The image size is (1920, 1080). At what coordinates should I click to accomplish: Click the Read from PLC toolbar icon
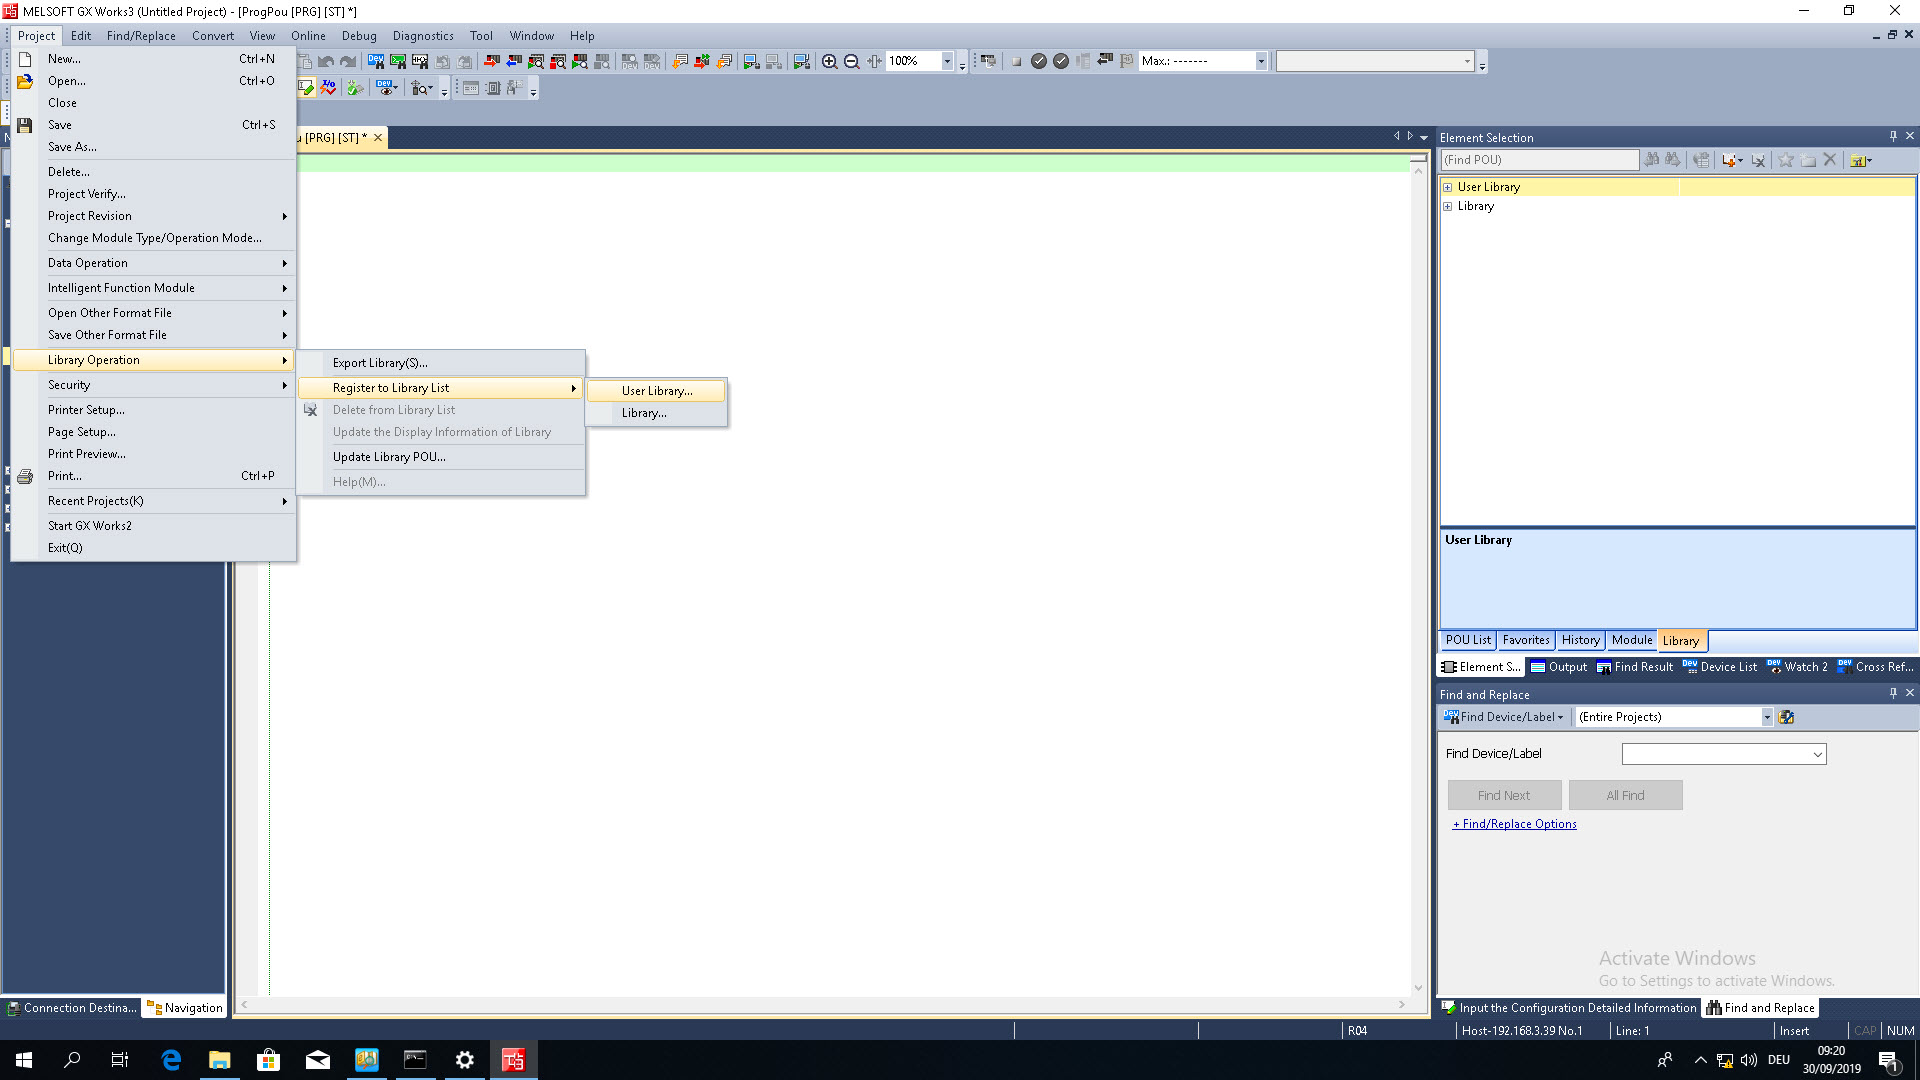pyautogui.click(x=513, y=62)
